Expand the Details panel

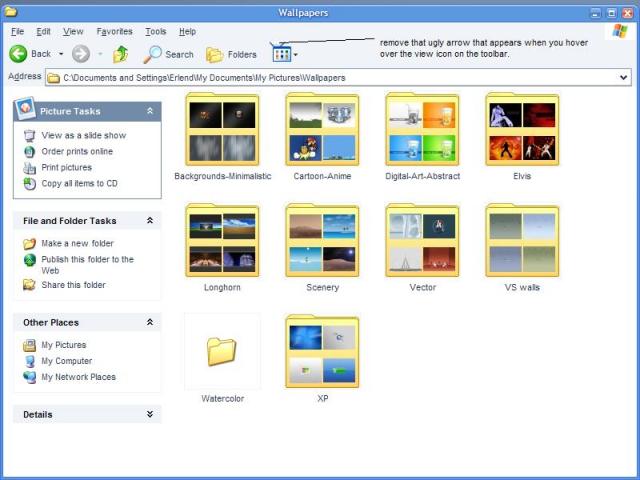click(x=150, y=414)
